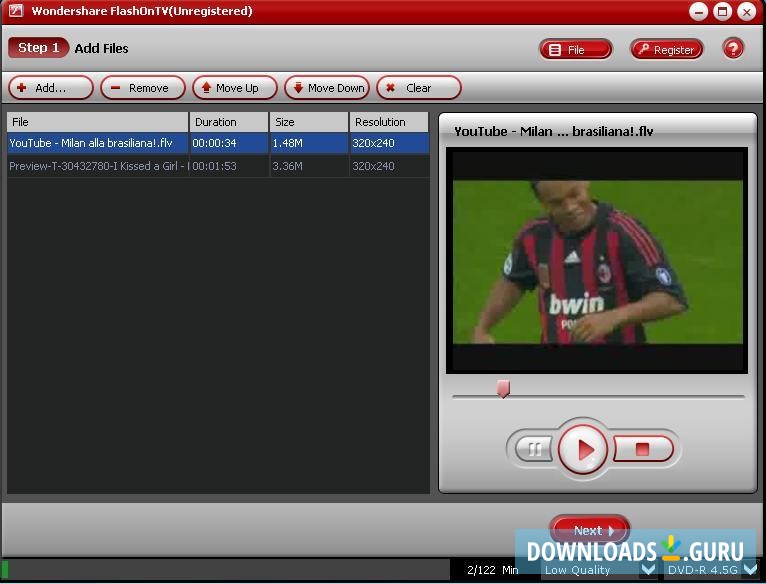
Task: Play the preview video
Action: point(583,449)
